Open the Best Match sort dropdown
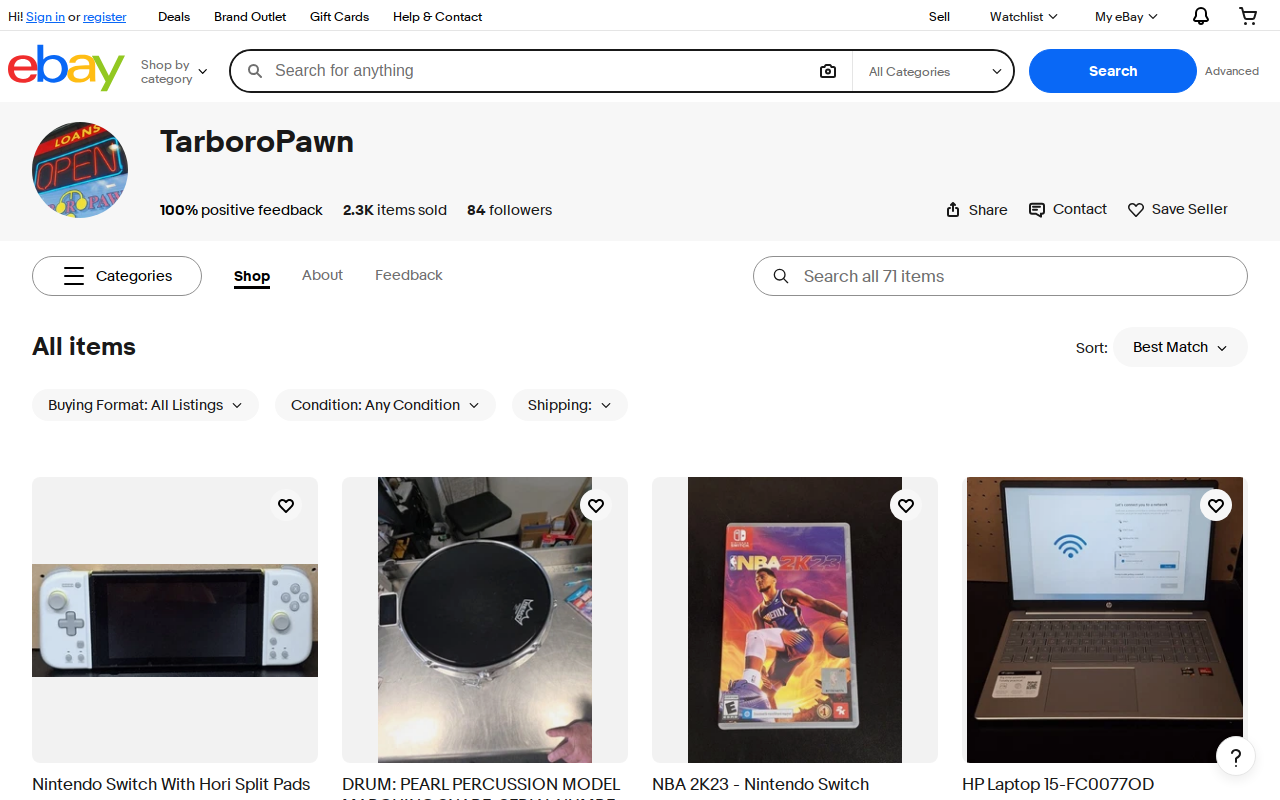Image resolution: width=1280 pixels, height=800 pixels. pos(1180,347)
